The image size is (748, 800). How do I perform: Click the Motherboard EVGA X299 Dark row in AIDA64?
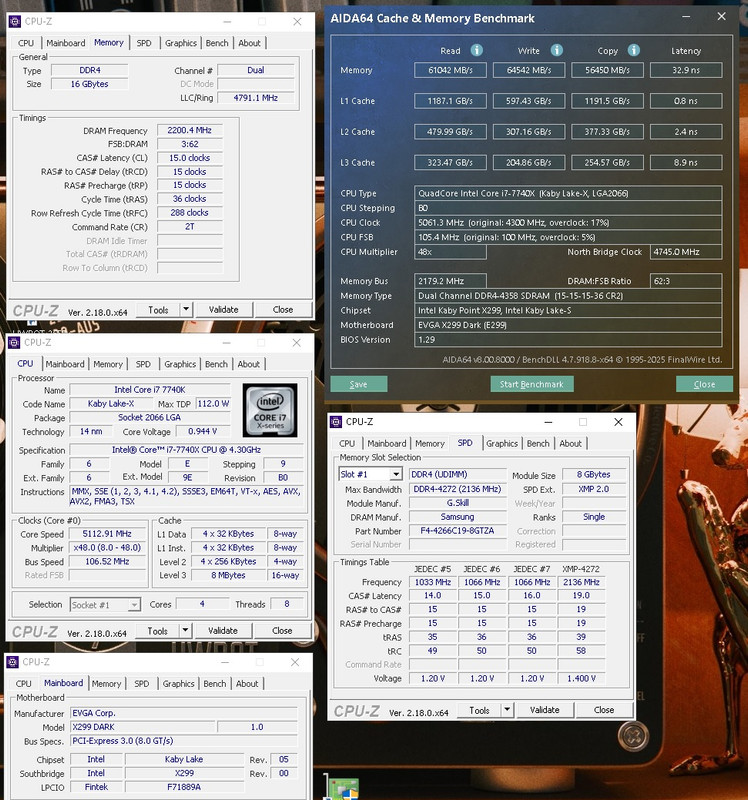point(568,325)
